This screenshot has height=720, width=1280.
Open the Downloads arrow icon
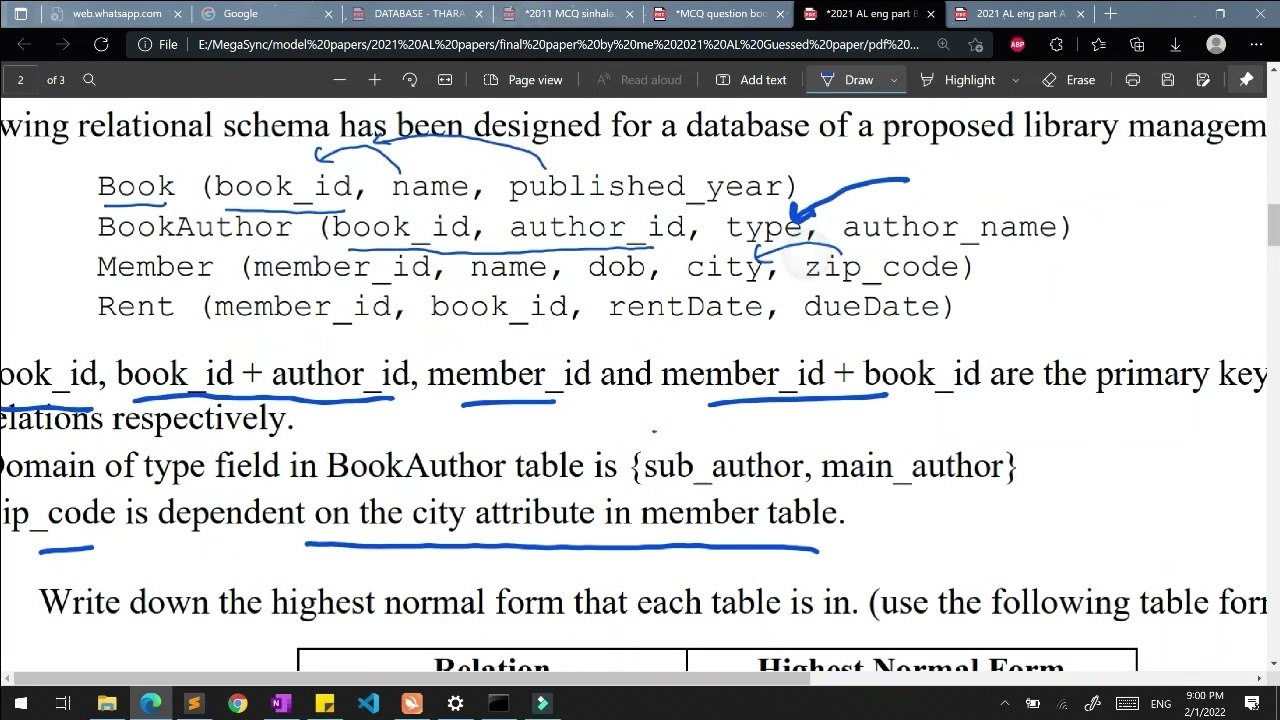(x=1176, y=45)
